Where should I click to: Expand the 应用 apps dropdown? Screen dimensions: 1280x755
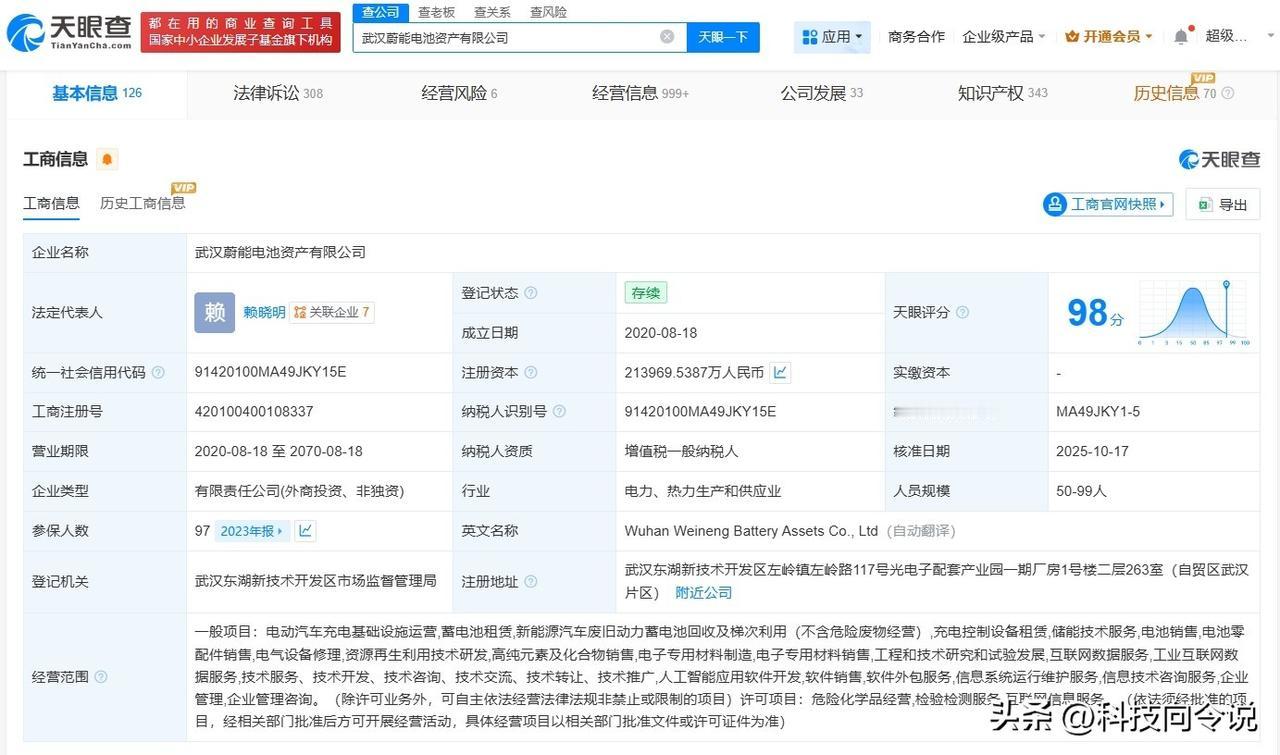click(833, 37)
